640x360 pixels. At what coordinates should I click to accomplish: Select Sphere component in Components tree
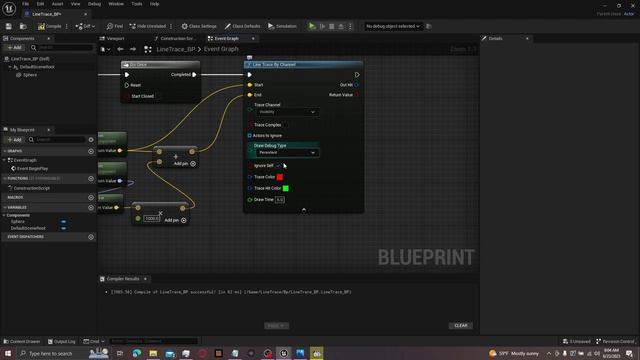click(30, 75)
